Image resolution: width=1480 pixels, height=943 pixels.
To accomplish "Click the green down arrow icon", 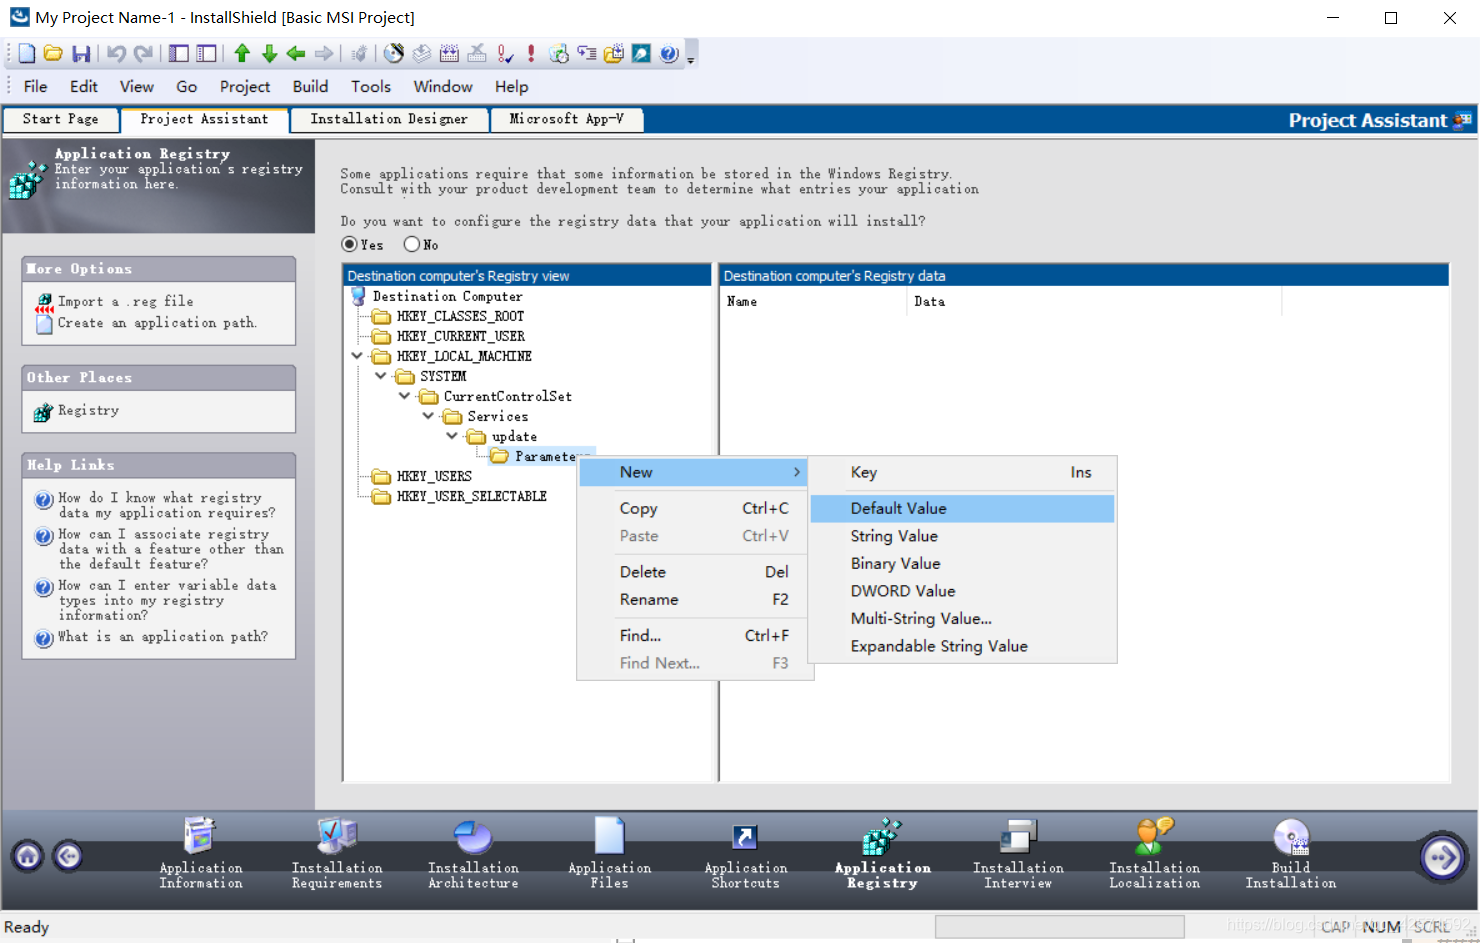I will pyautogui.click(x=269, y=53).
